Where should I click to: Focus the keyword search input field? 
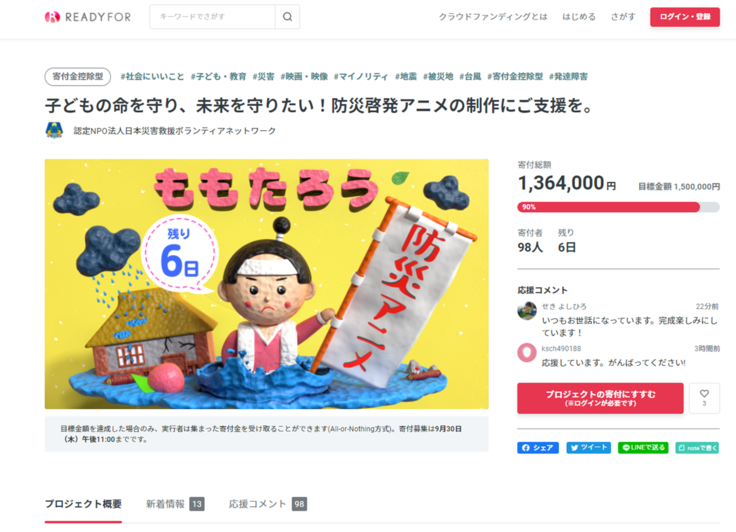212,17
